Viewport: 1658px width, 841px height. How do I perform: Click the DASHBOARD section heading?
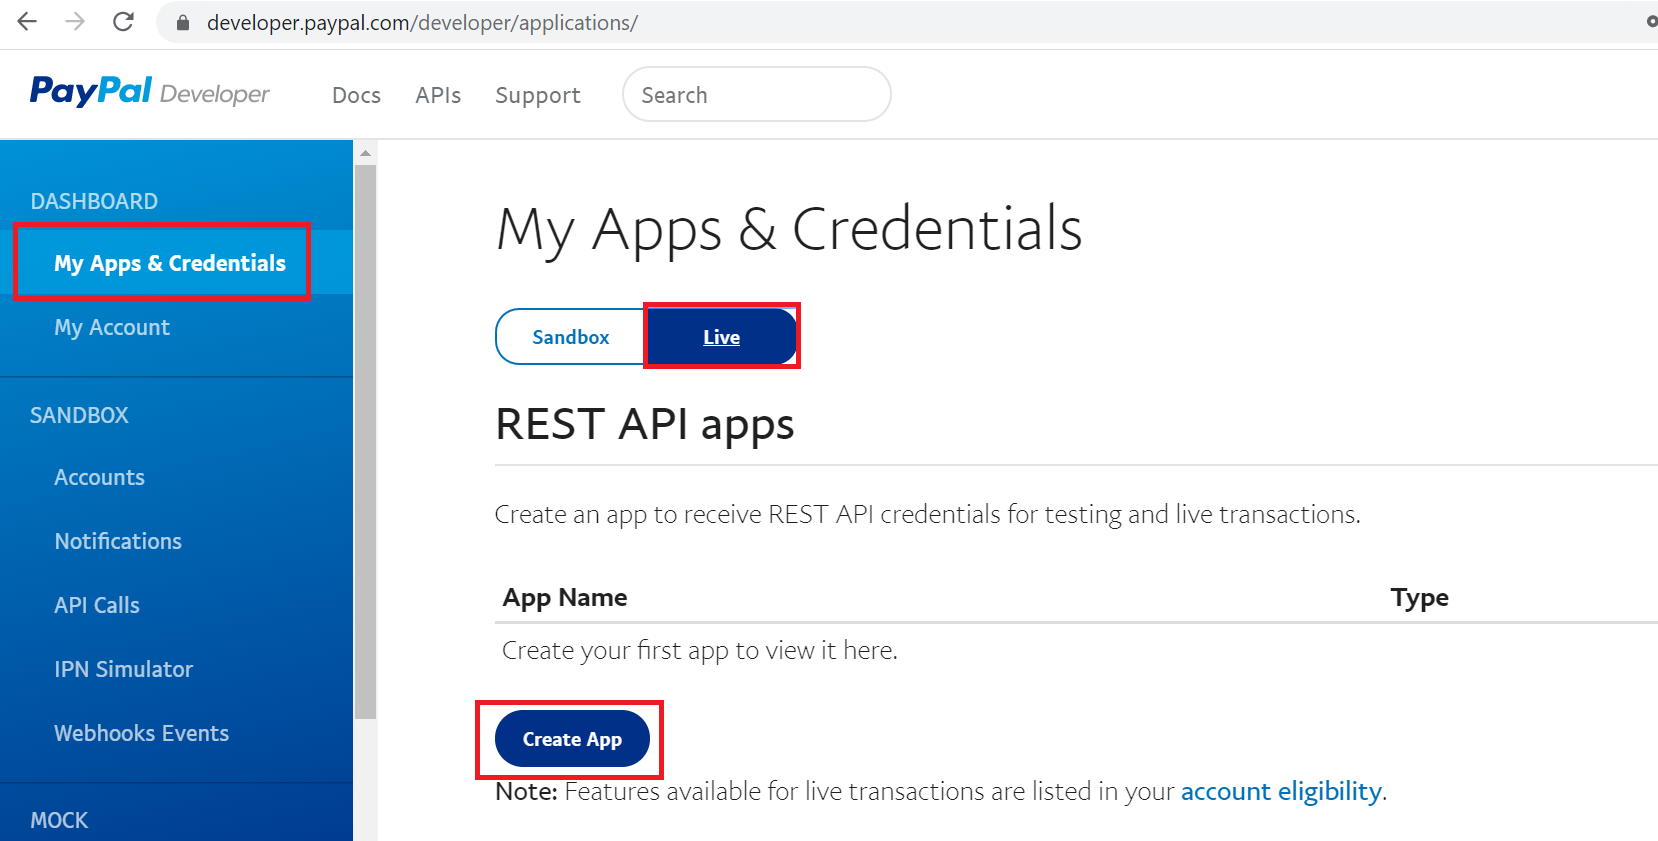tap(94, 201)
